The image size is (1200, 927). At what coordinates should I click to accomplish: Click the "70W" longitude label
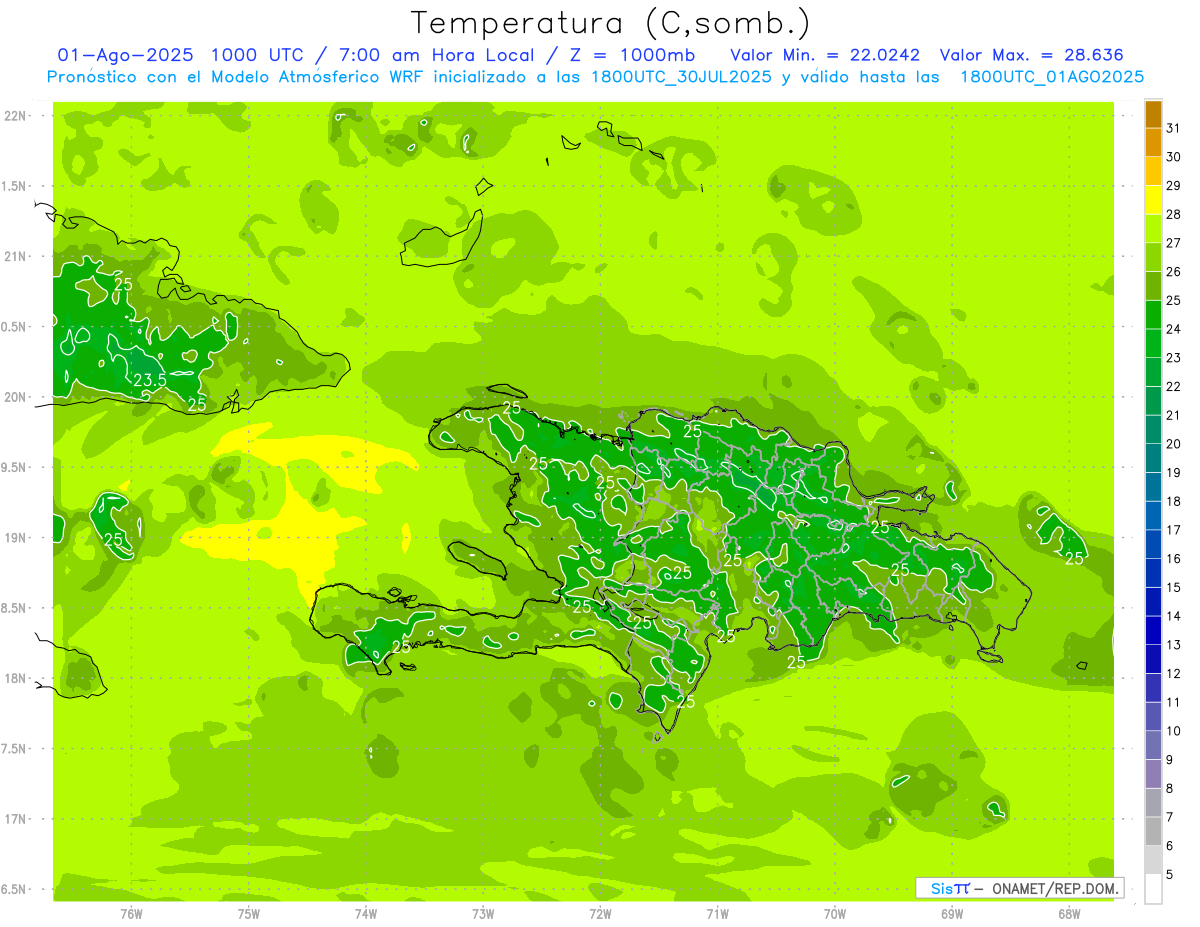click(835, 913)
